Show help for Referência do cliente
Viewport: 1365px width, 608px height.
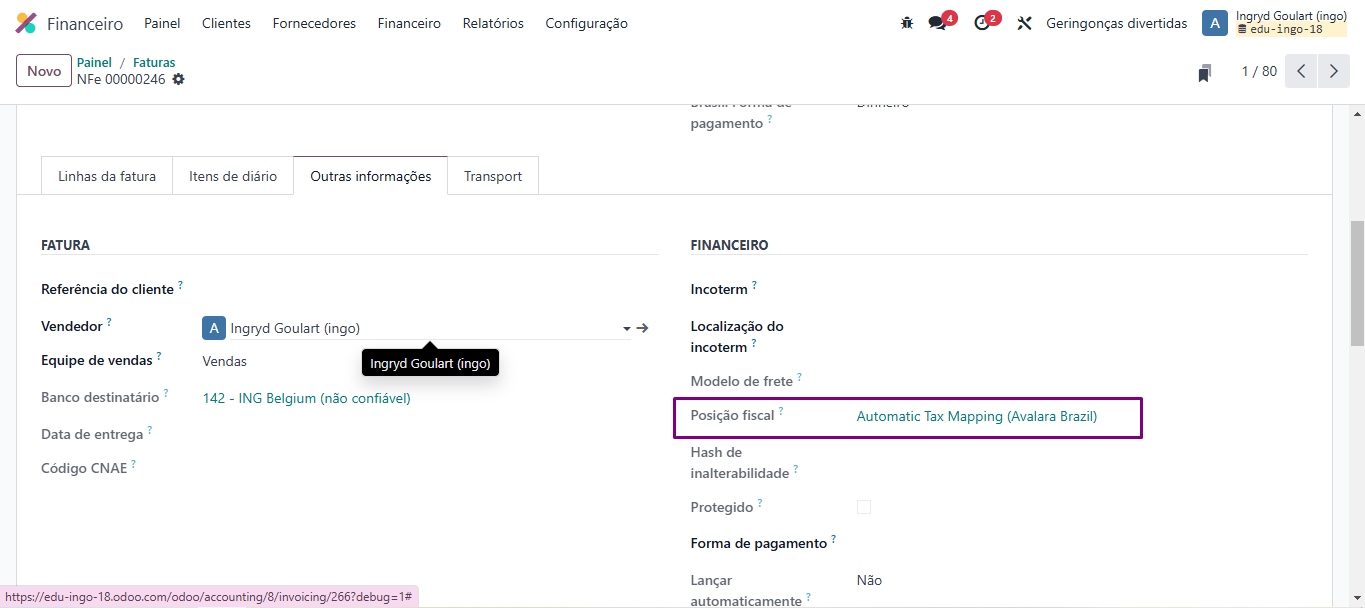click(181, 285)
